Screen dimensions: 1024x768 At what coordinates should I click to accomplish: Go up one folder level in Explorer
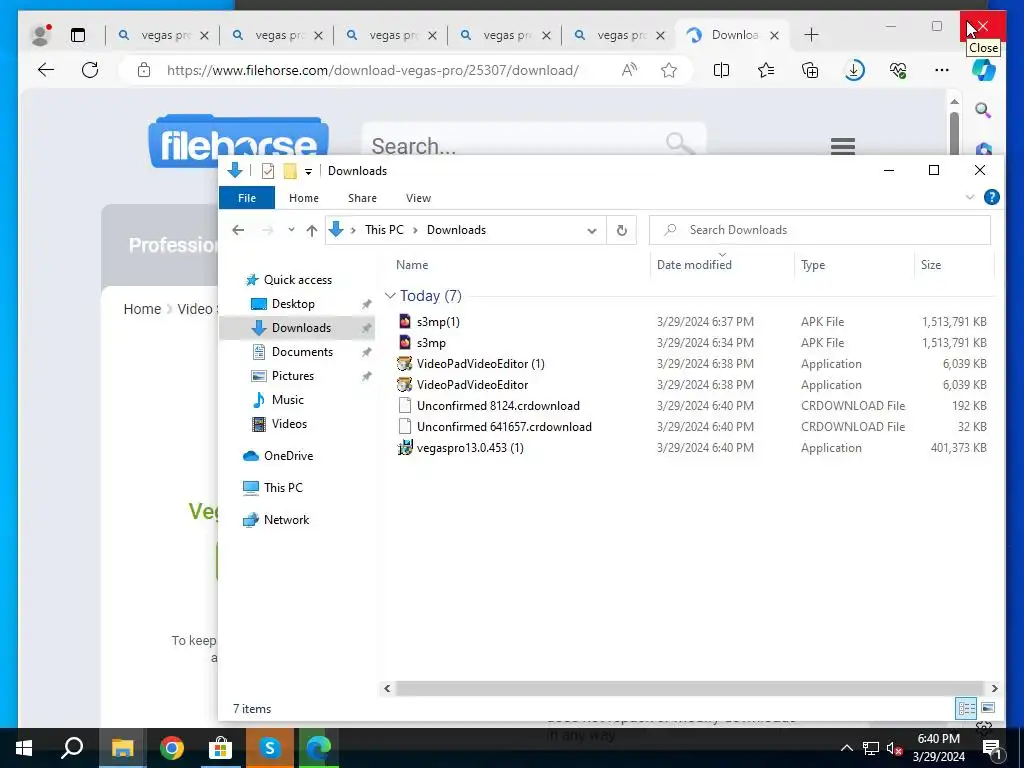click(312, 230)
